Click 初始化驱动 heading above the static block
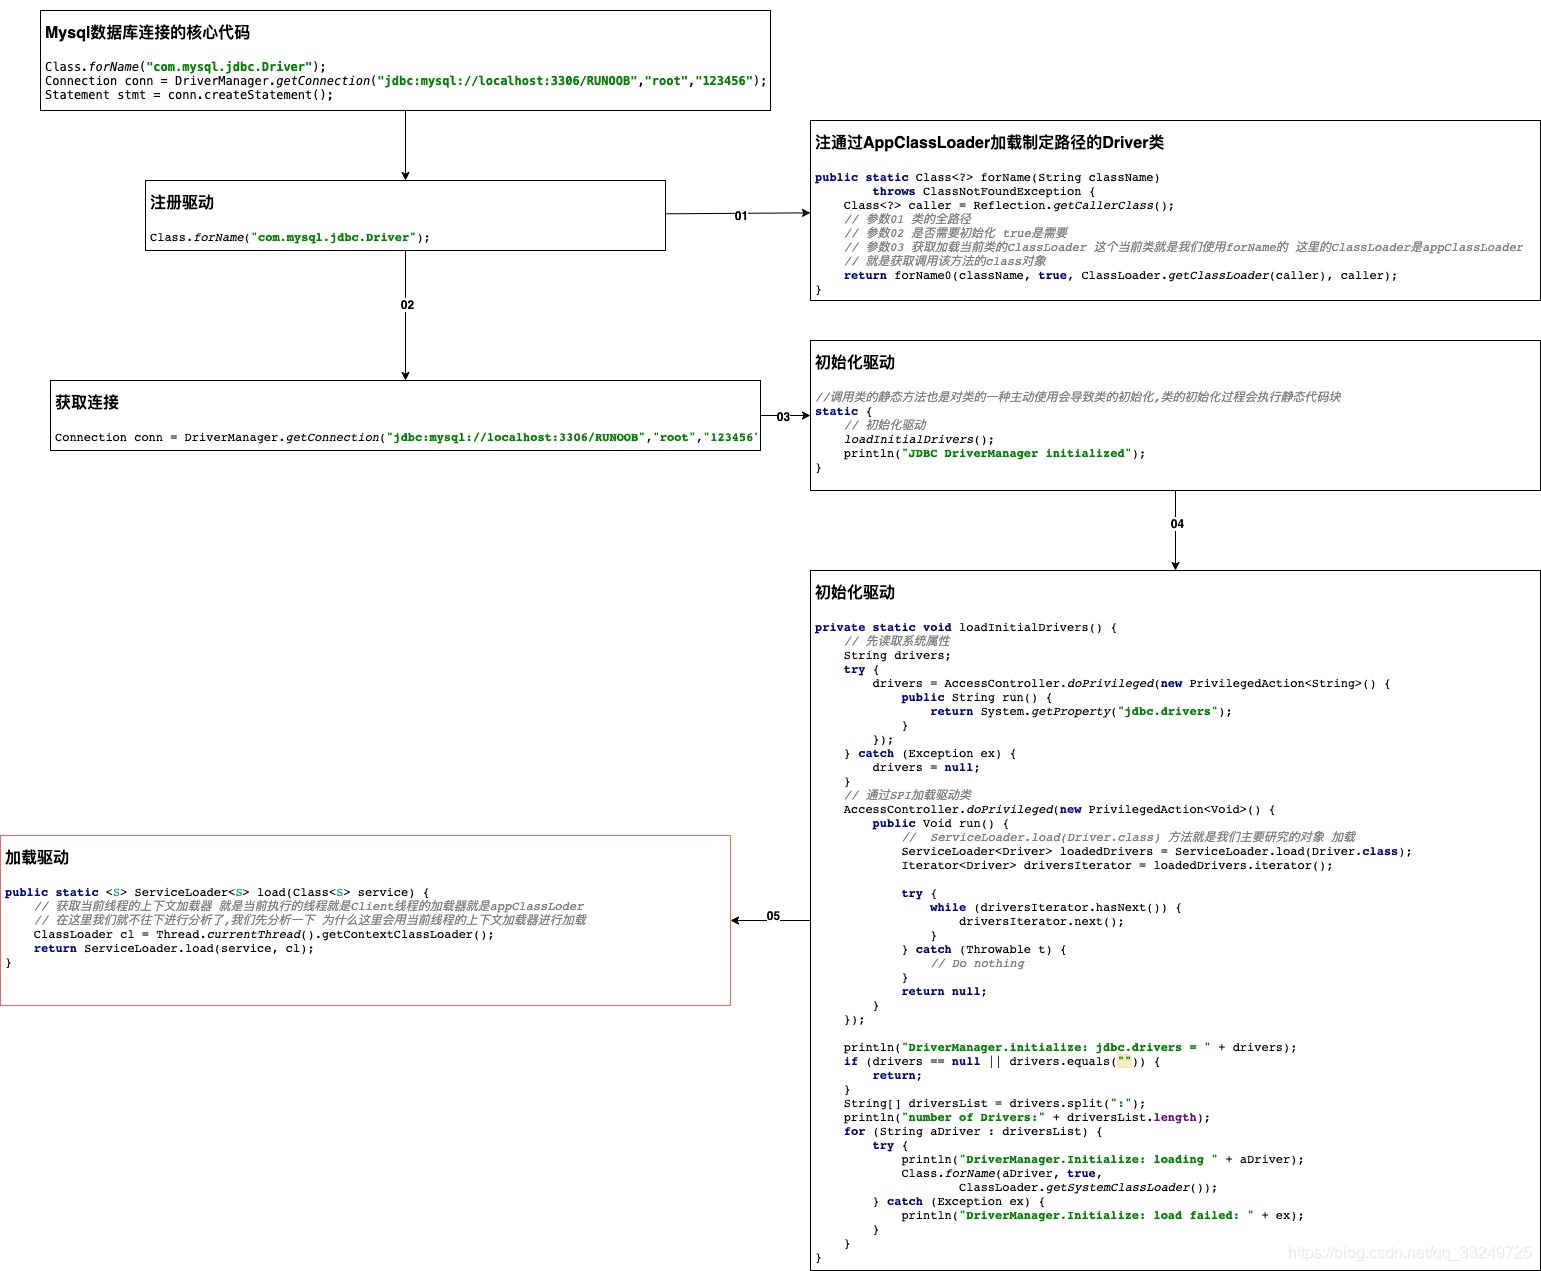This screenshot has height=1271, width=1541. (x=855, y=362)
